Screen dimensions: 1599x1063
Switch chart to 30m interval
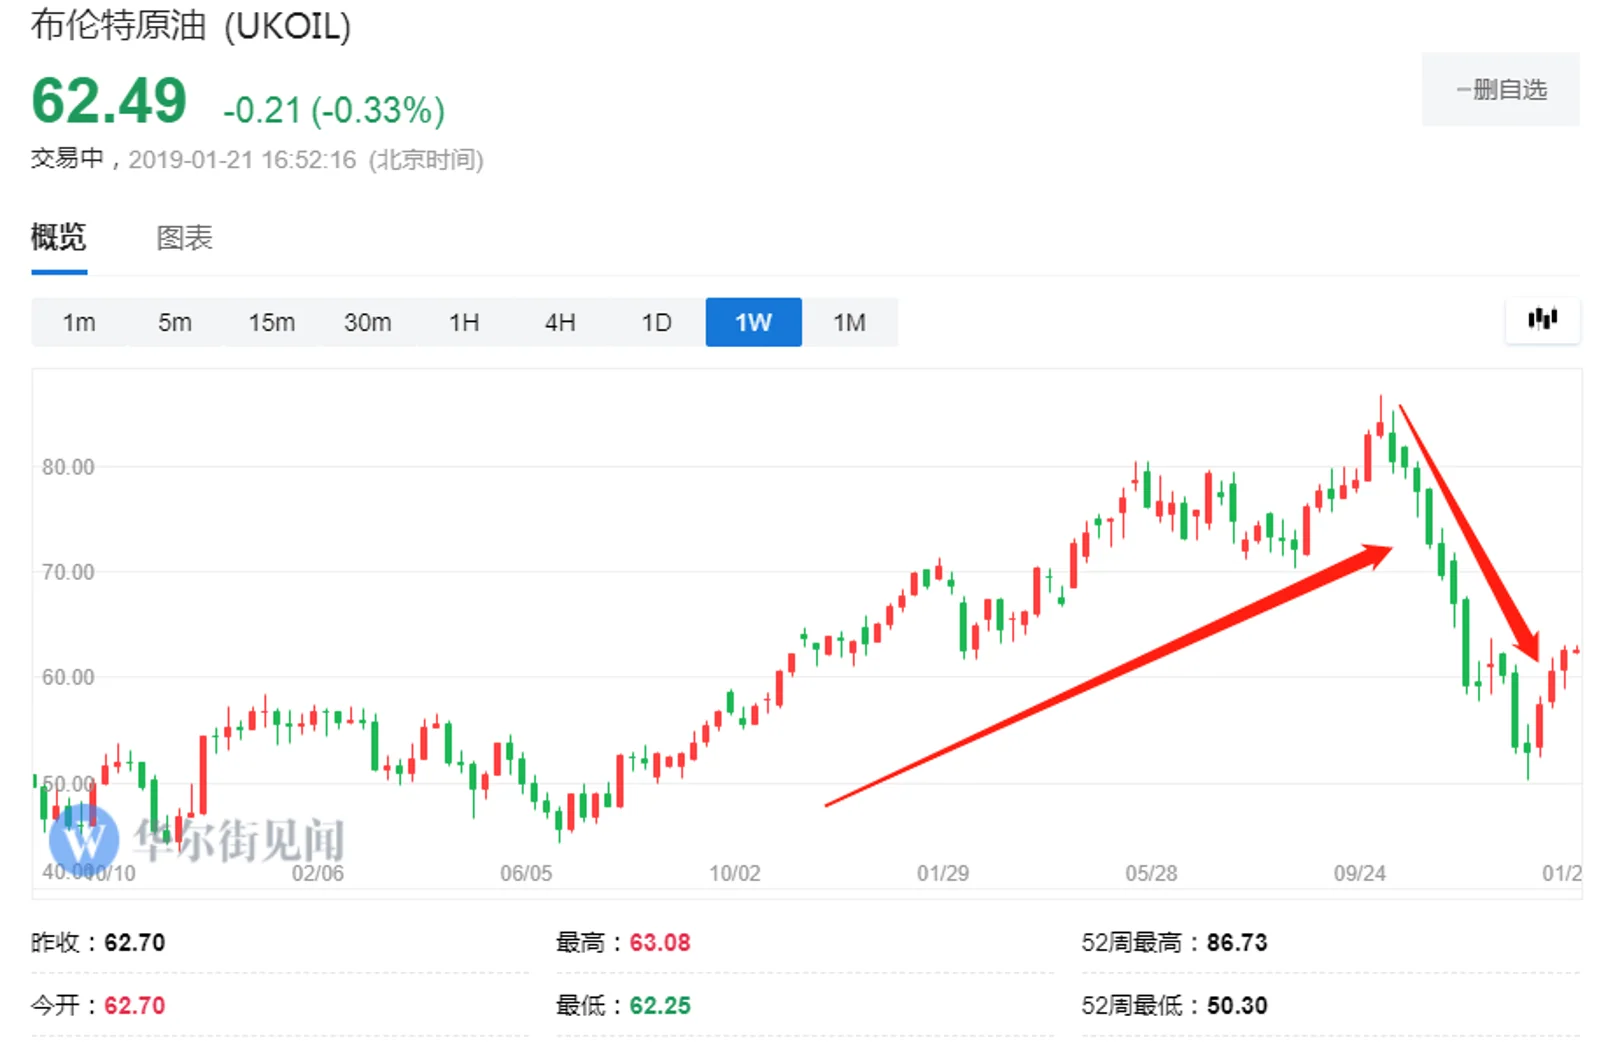click(368, 323)
